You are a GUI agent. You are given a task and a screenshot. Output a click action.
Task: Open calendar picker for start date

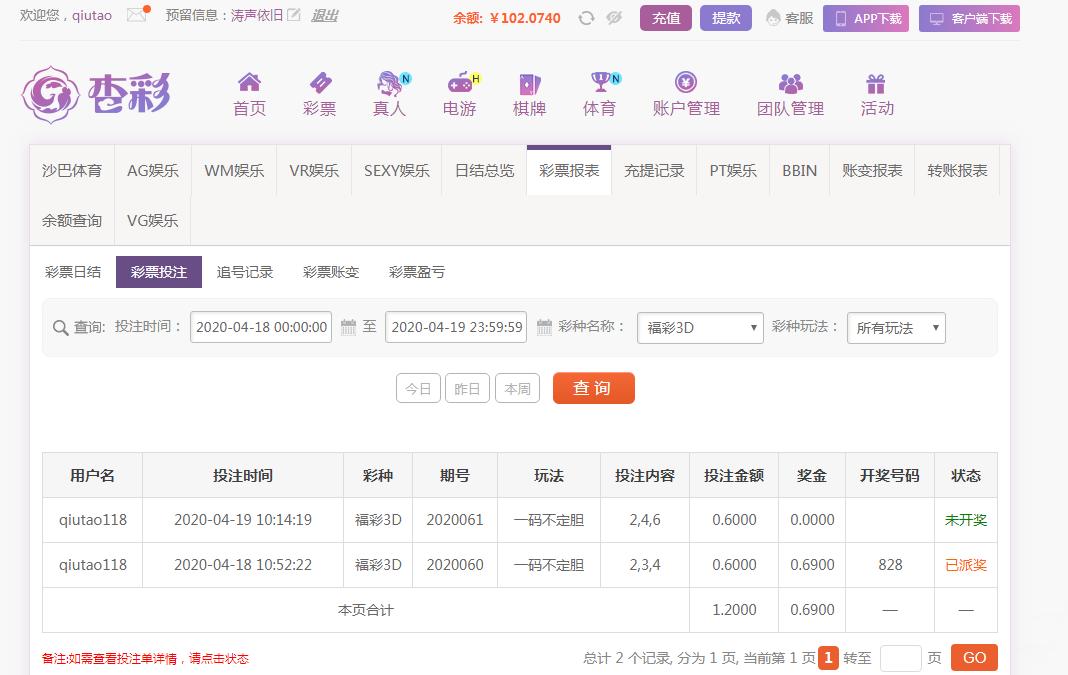[348, 327]
